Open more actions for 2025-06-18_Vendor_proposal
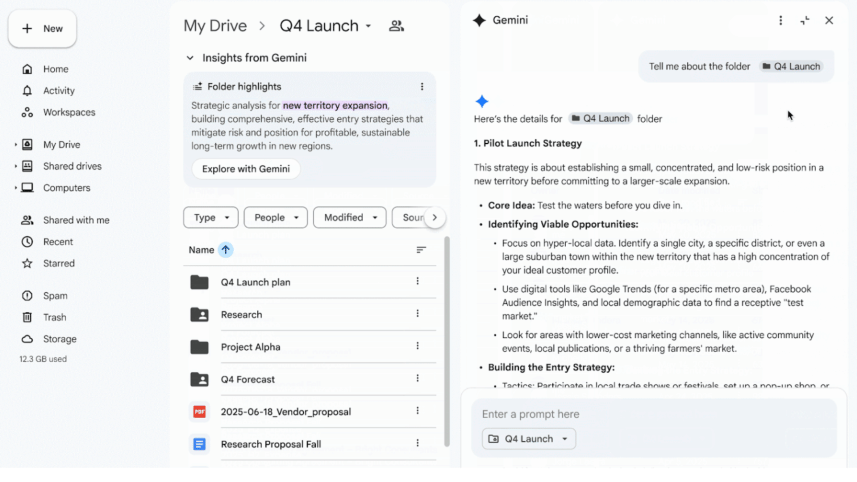This screenshot has height=482, width=857. 418,410
